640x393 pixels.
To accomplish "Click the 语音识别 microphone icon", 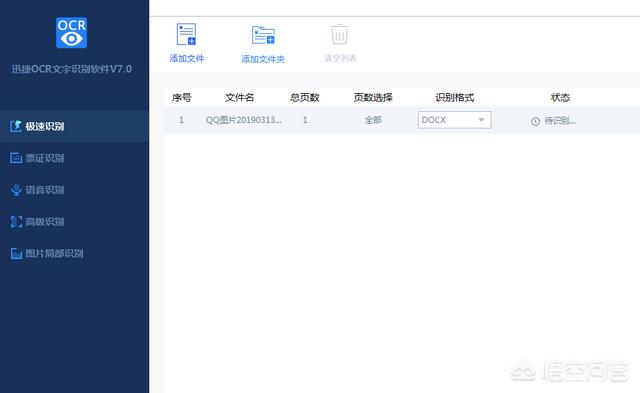I will tap(16, 190).
